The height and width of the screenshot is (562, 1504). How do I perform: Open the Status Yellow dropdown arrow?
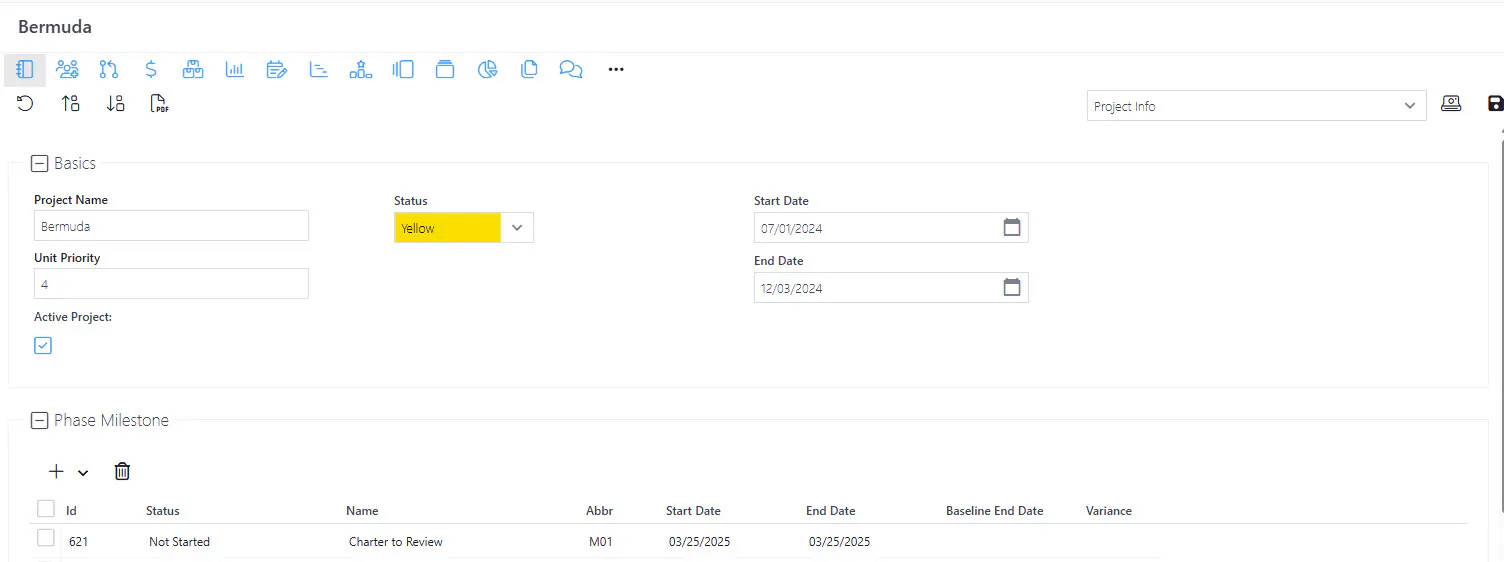click(517, 228)
